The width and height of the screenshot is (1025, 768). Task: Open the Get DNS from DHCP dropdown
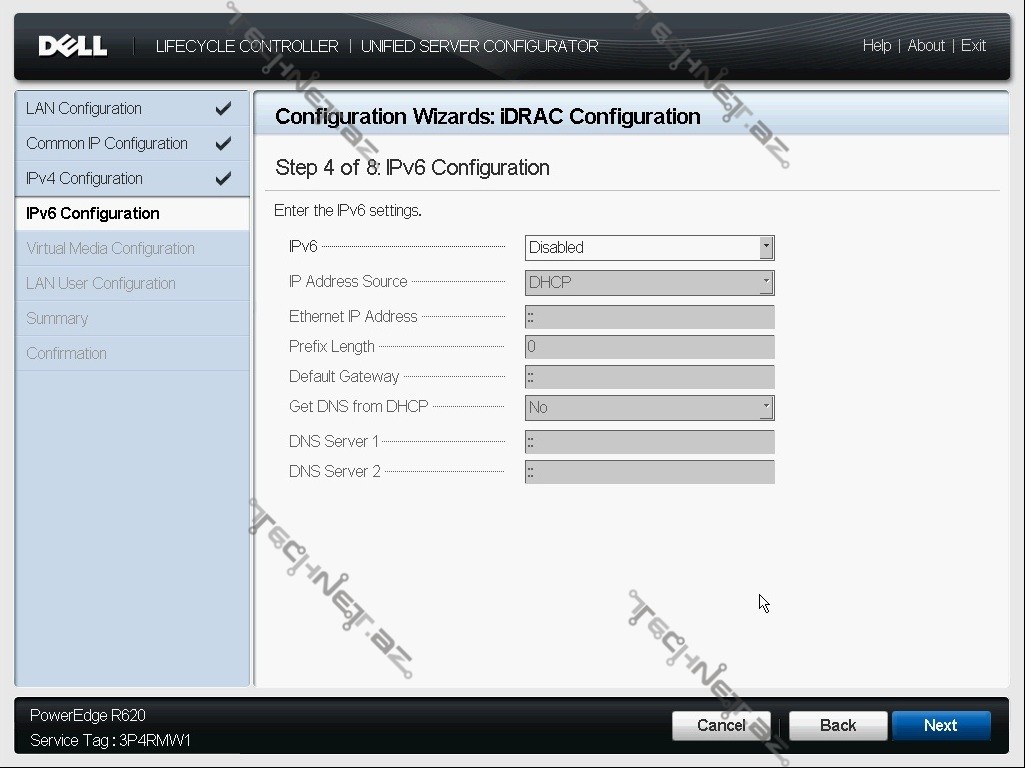(649, 407)
